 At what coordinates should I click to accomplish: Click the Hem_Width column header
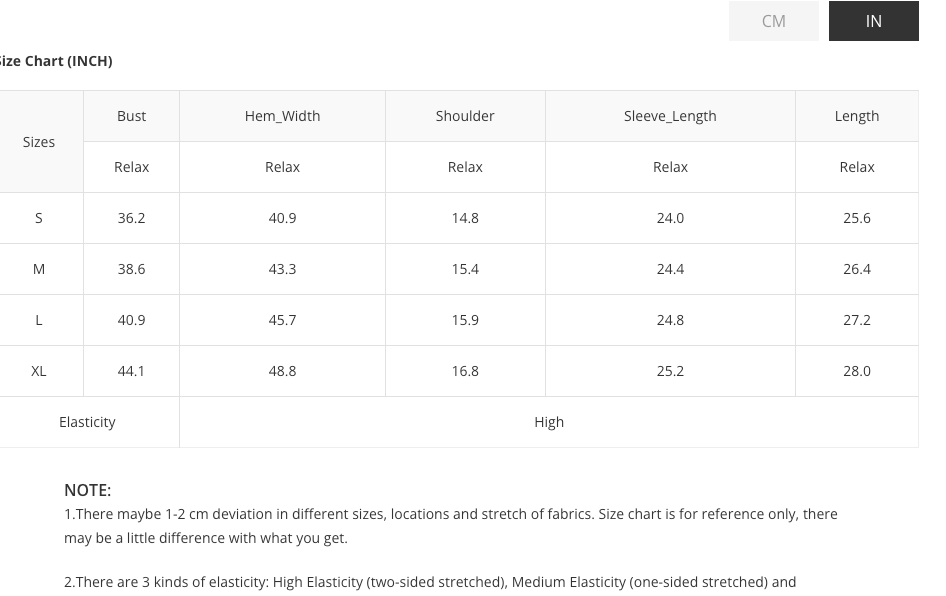[282, 116]
